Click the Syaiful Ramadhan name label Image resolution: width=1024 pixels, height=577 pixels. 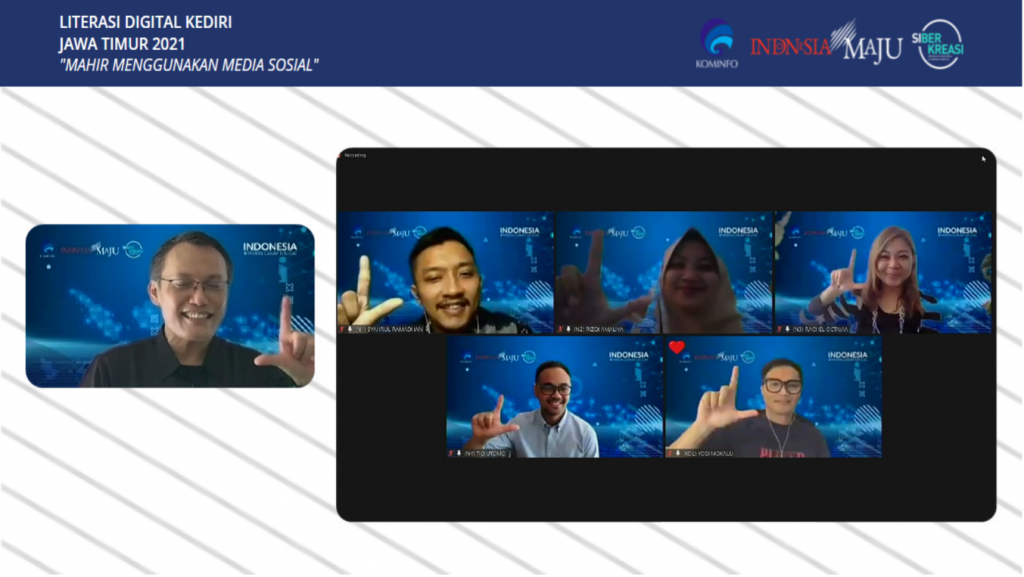(x=390, y=328)
